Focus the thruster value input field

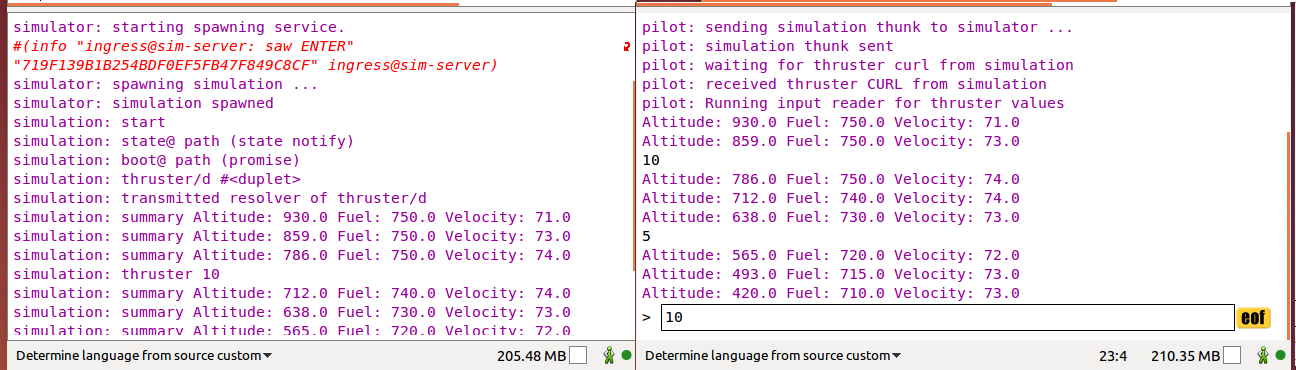coord(947,318)
